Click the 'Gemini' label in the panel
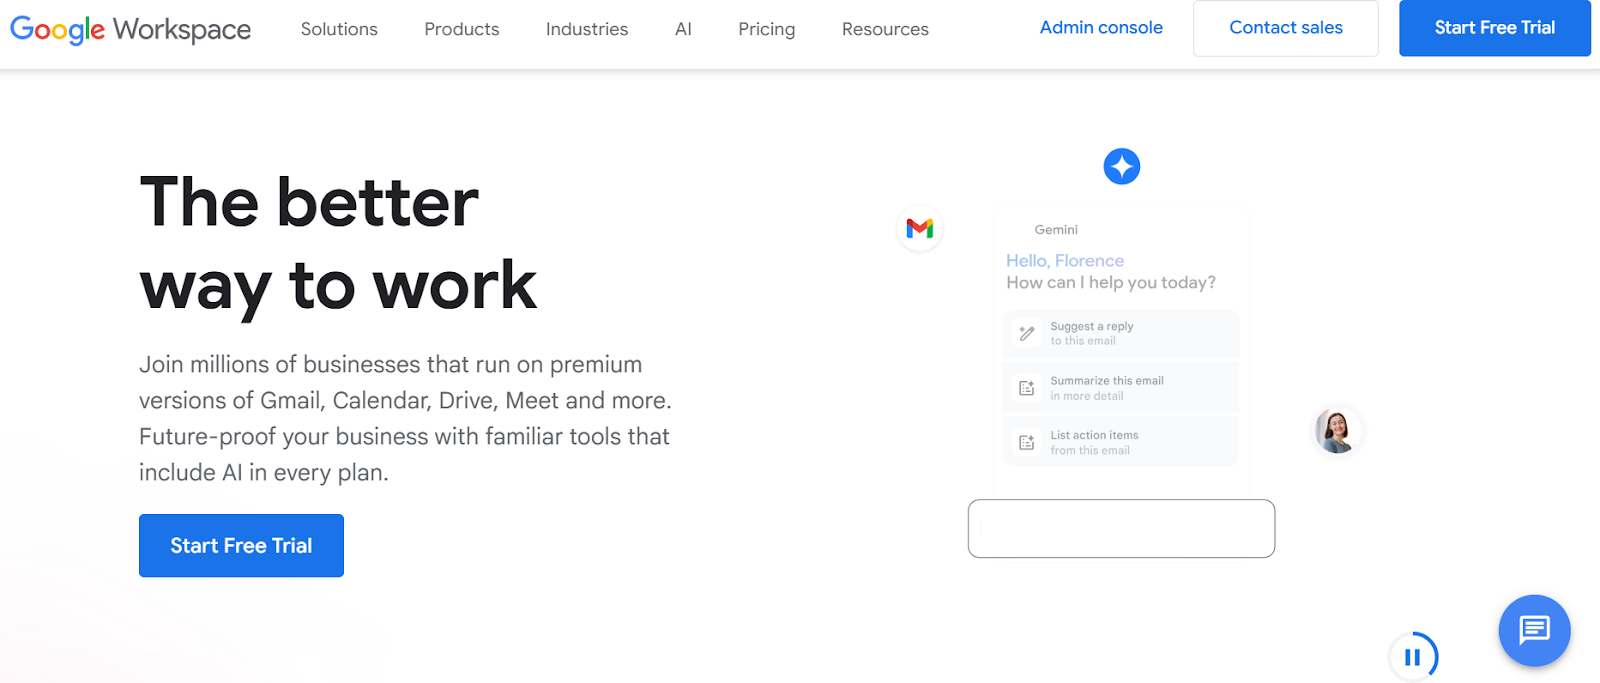This screenshot has width=1600, height=683. [1056, 229]
